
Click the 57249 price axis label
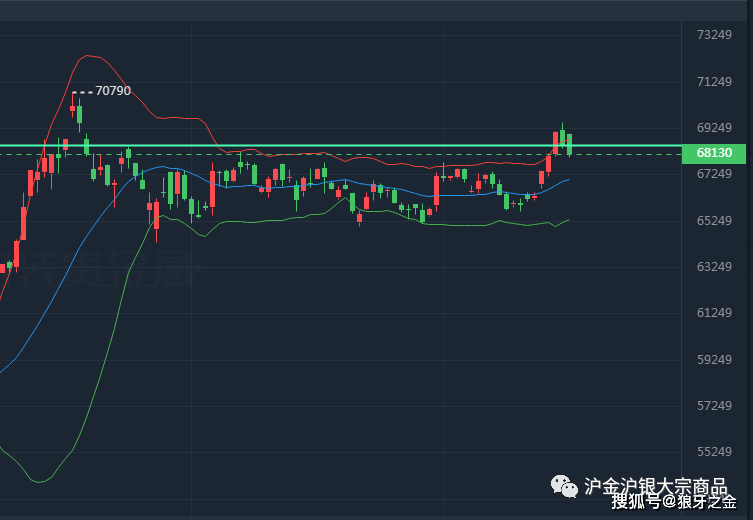pos(714,406)
